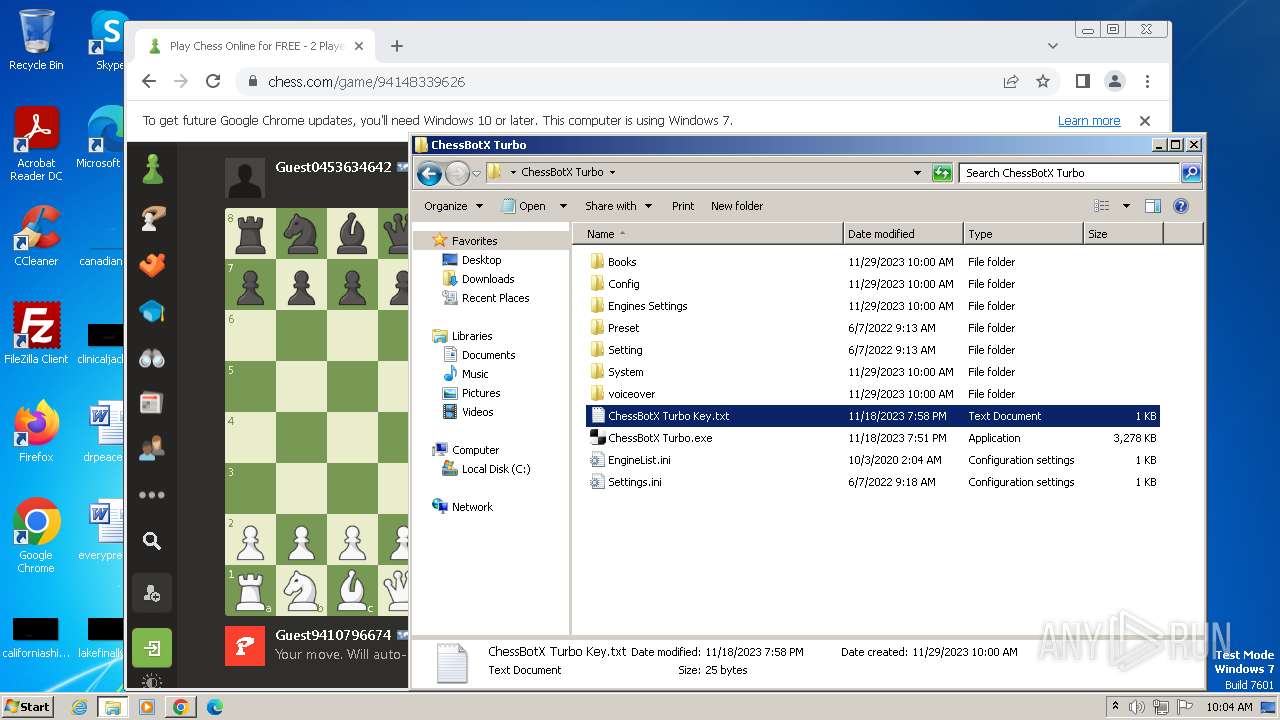Open the Chess.com pawn logo home icon

(152, 169)
